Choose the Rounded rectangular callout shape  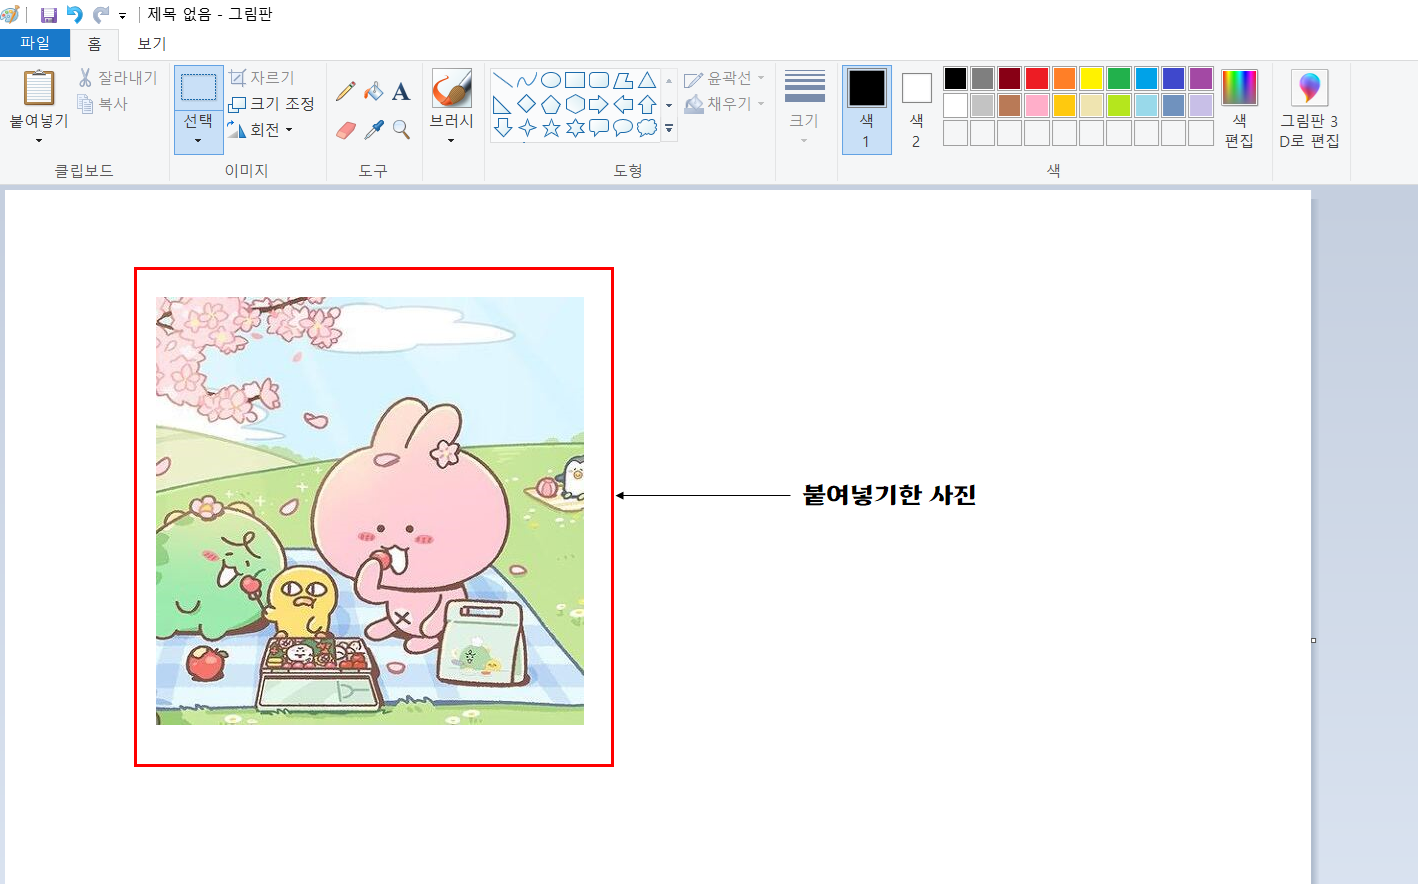[599, 128]
